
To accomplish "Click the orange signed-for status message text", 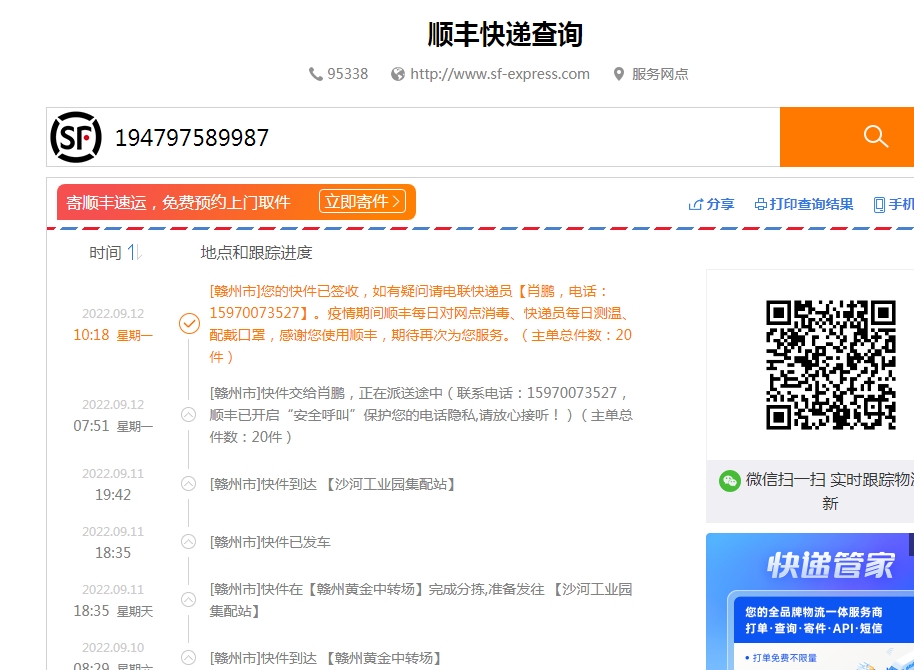I will 420,324.
